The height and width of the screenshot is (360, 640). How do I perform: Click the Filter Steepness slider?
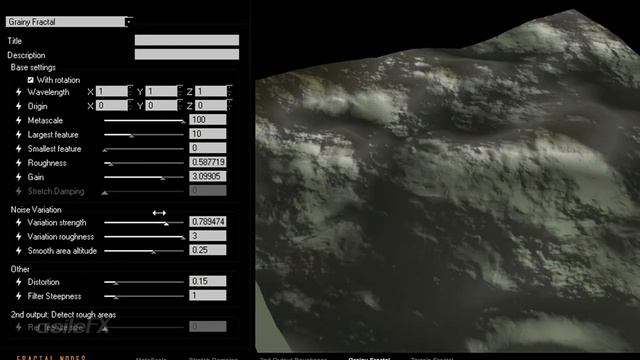pos(144,297)
